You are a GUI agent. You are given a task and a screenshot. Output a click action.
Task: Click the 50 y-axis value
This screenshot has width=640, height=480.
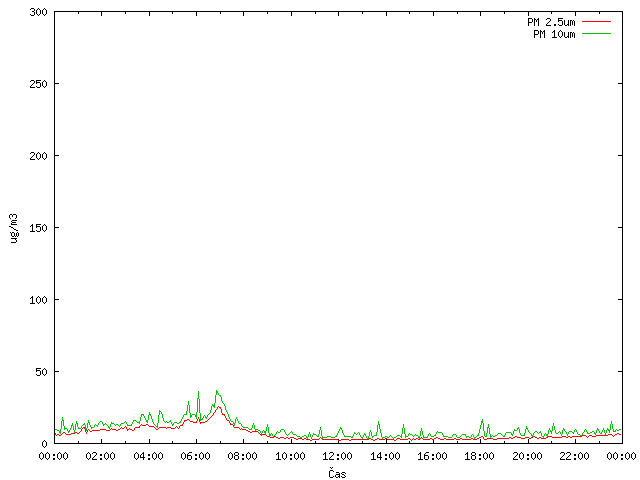click(41, 372)
